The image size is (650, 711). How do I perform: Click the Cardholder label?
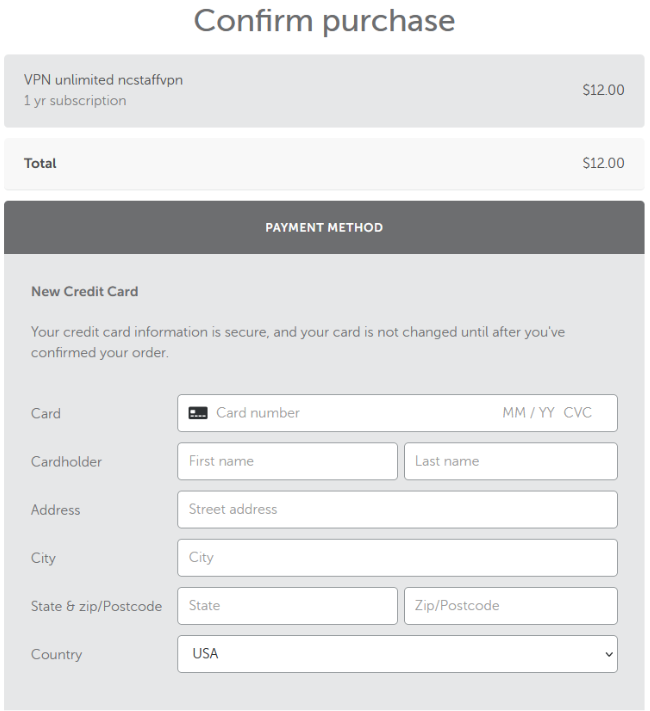pyautogui.click(x=66, y=462)
